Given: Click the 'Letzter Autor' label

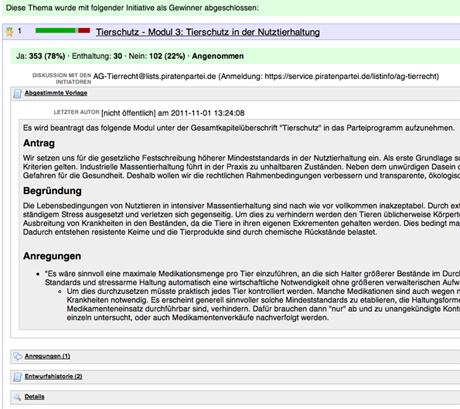Looking at the screenshot, I should pyautogui.click(x=76, y=112).
